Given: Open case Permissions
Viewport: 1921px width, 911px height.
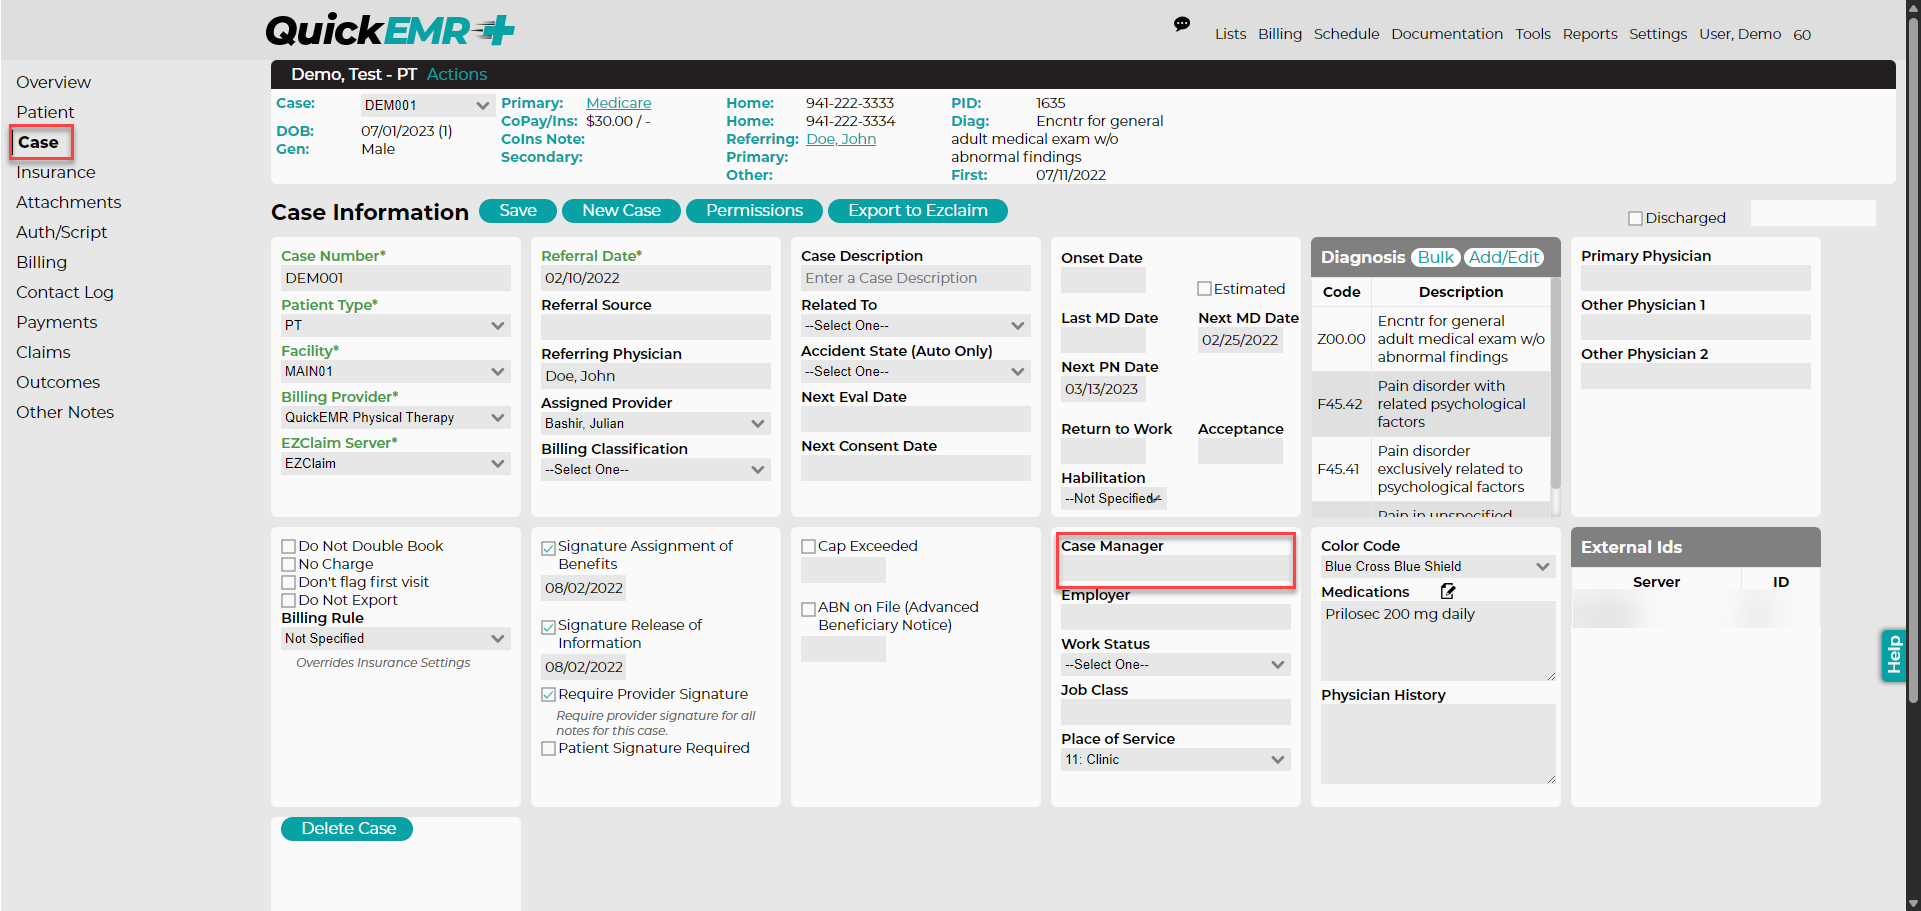Looking at the screenshot, I should tap(754, 211).
